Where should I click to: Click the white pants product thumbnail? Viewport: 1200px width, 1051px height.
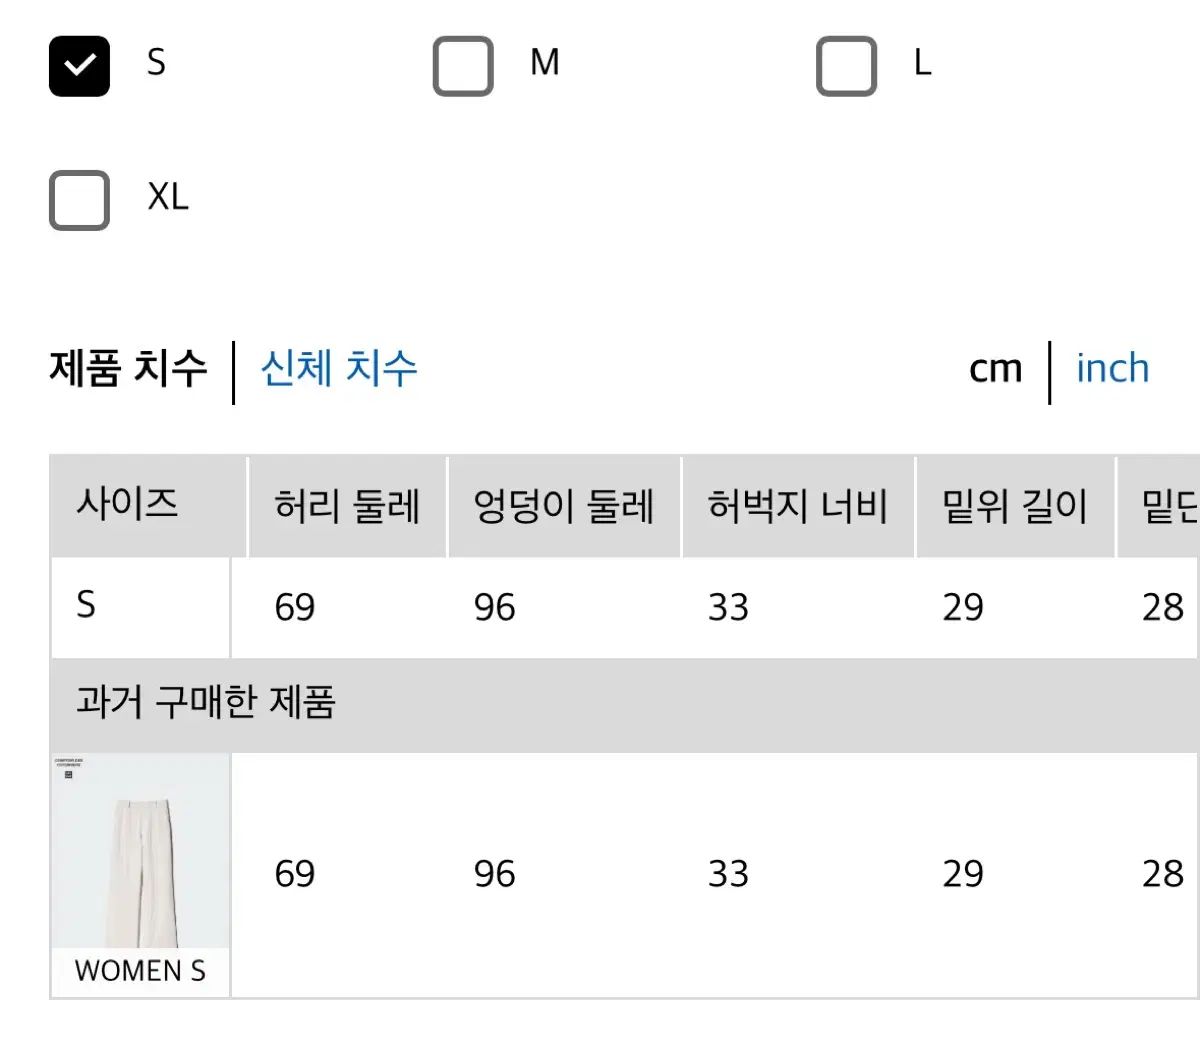[140, 852]
